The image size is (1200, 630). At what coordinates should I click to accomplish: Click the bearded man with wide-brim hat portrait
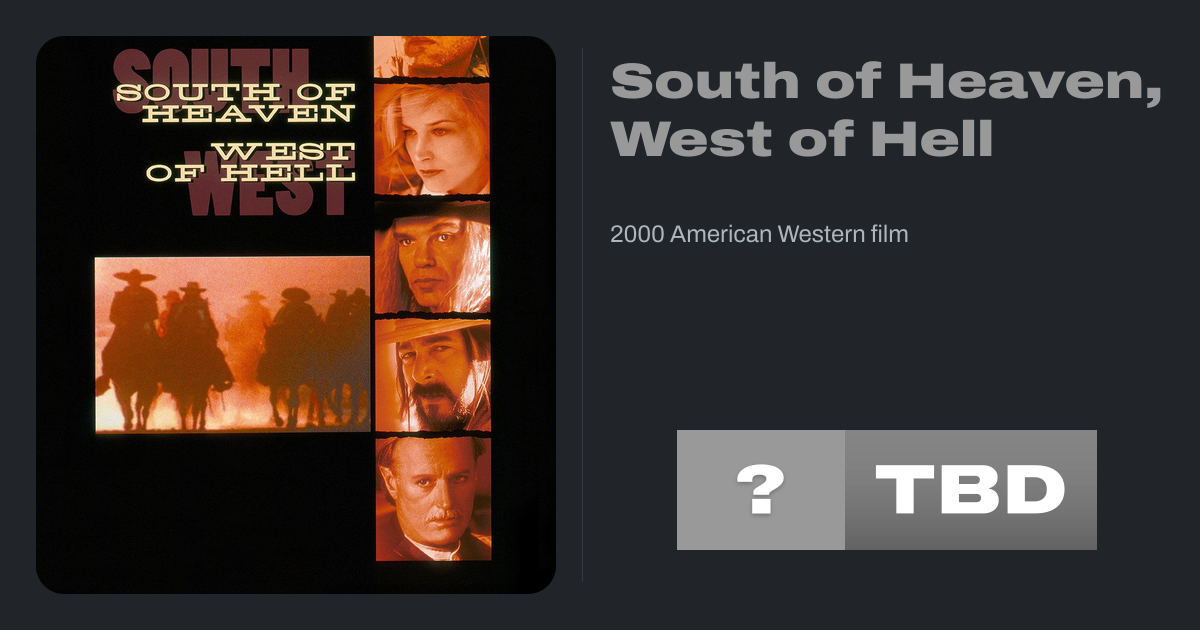coord(432,375)
